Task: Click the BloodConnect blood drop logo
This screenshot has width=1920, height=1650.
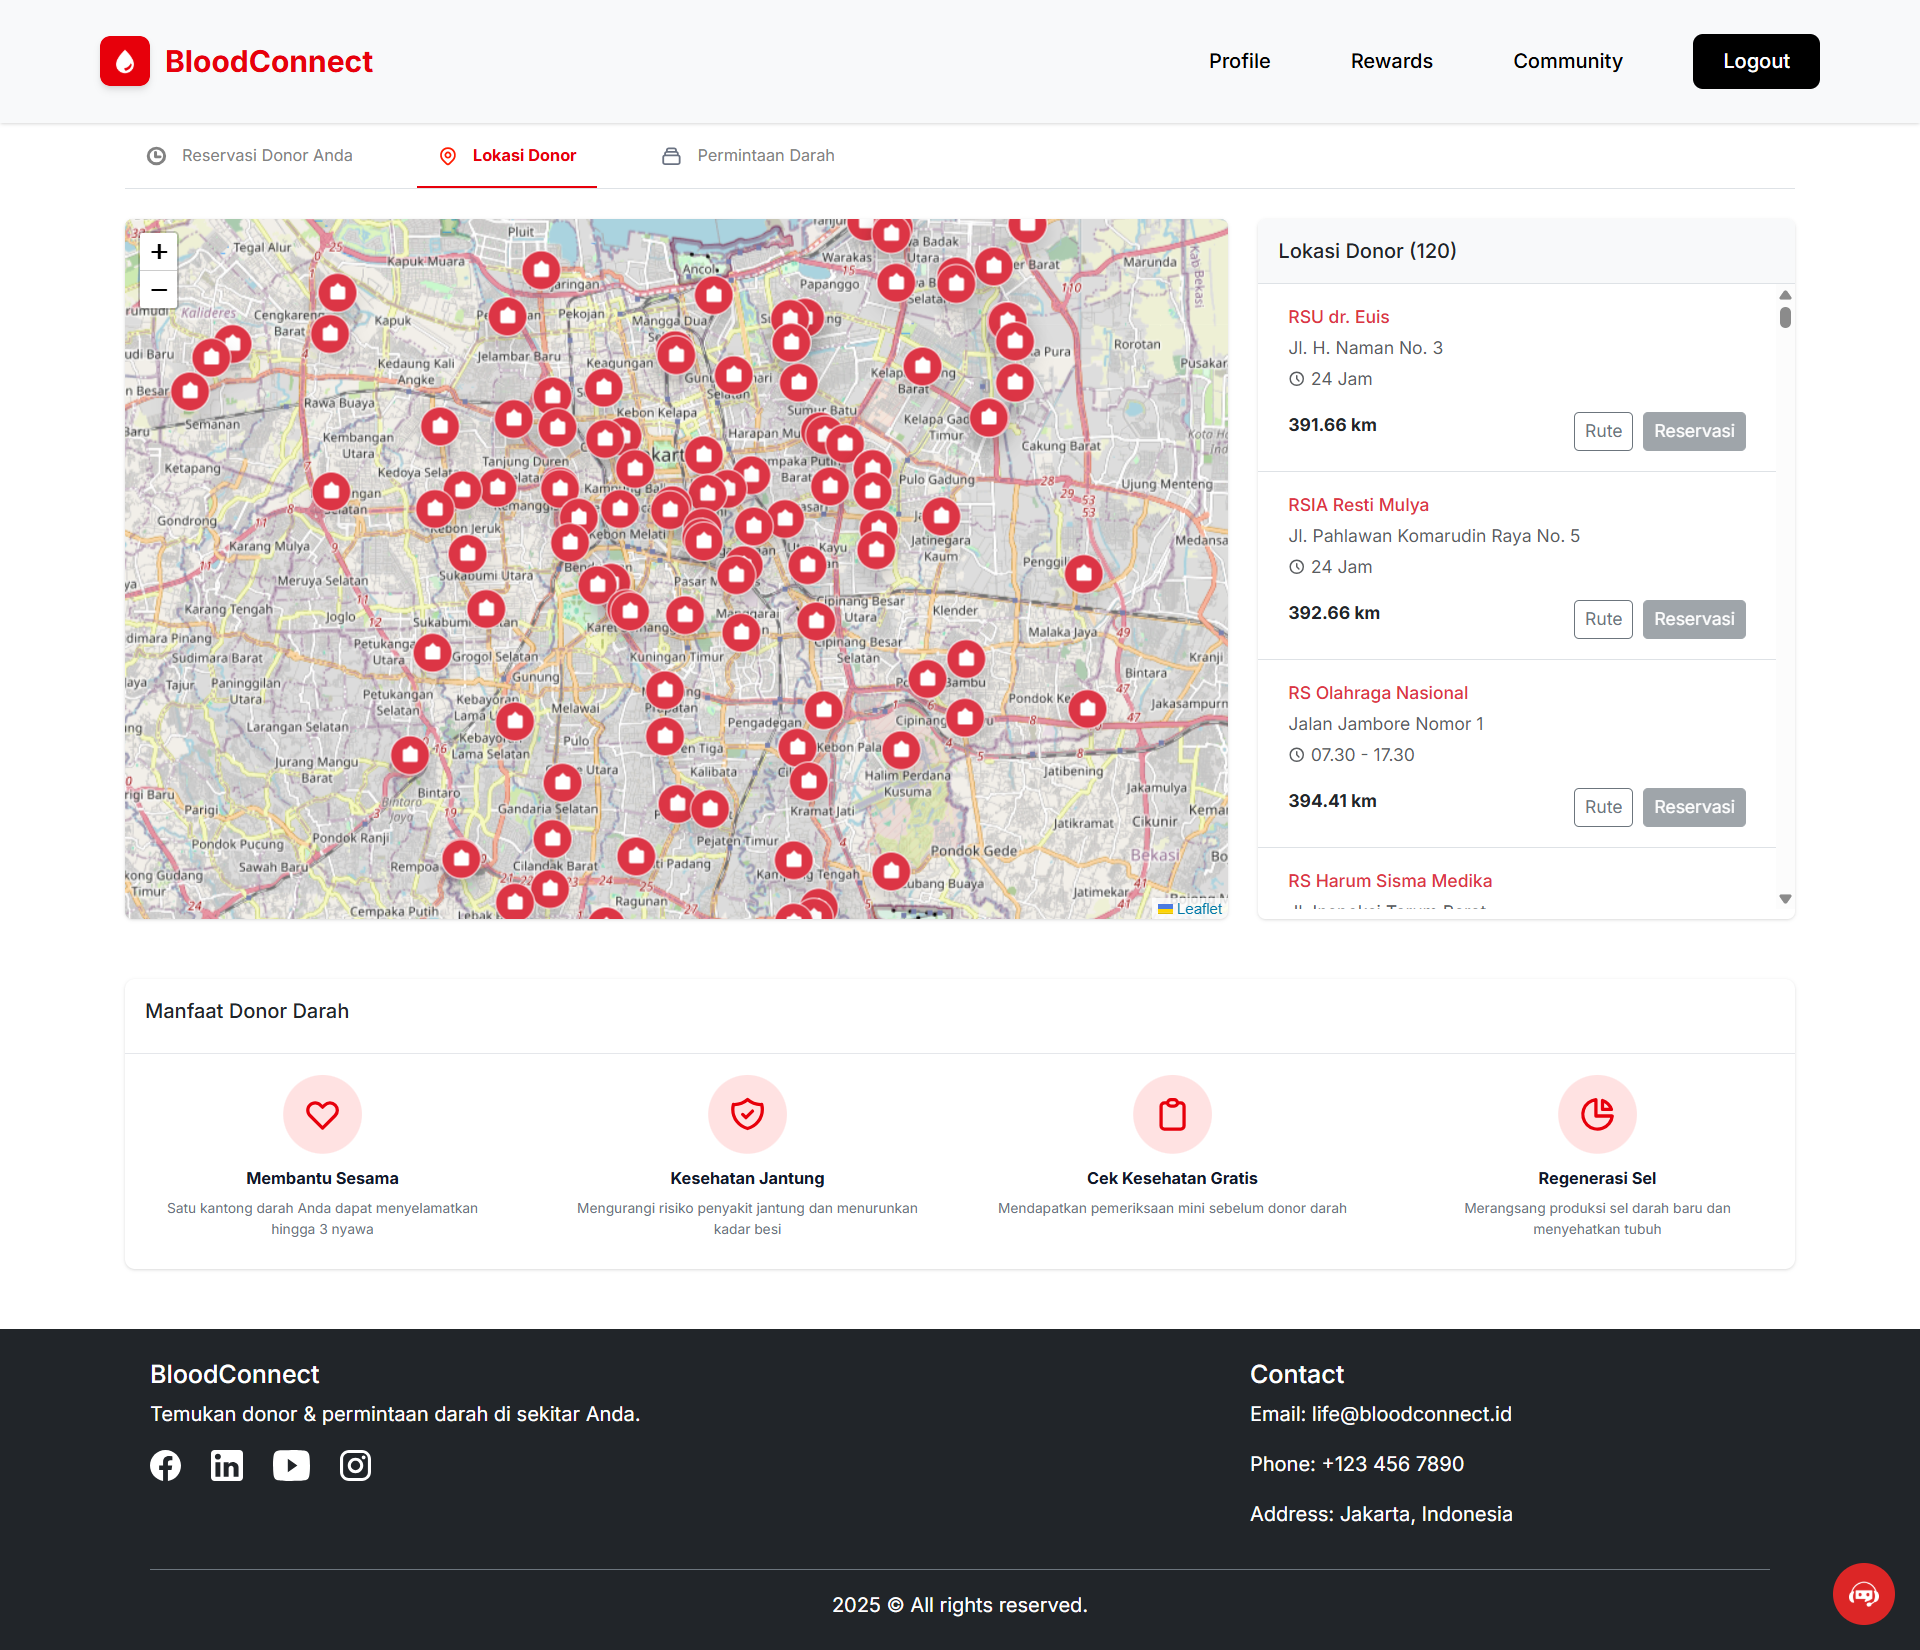Action: point(125,62)
